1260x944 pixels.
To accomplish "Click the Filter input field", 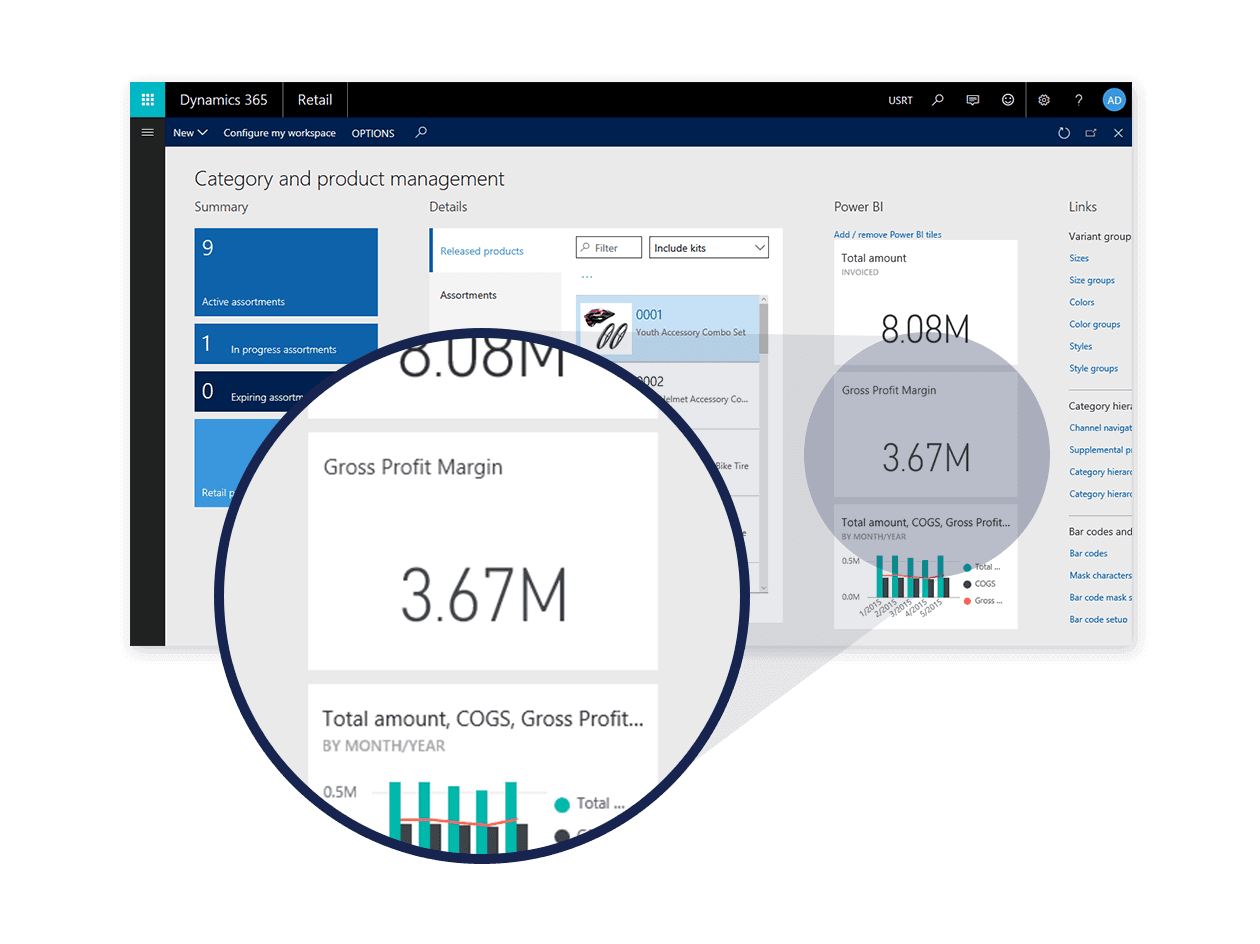I will pyautogui.click(x=609, y=248).
